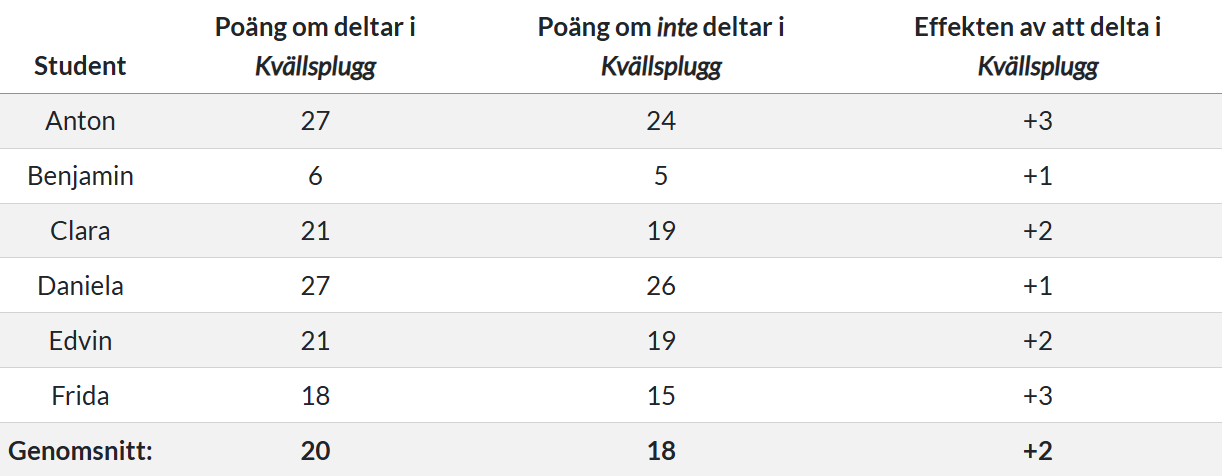Select Benjamin's score of 6 with Kvällsplugg

coord(315,176)
